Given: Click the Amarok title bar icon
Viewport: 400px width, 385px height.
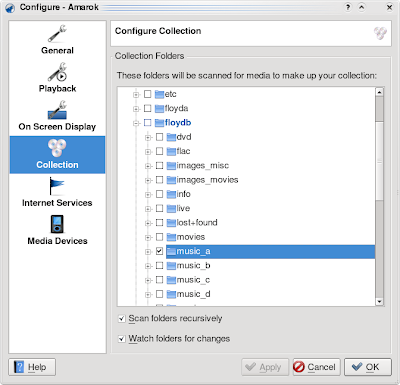Looking at the screenshot, I should click(10, 7).
